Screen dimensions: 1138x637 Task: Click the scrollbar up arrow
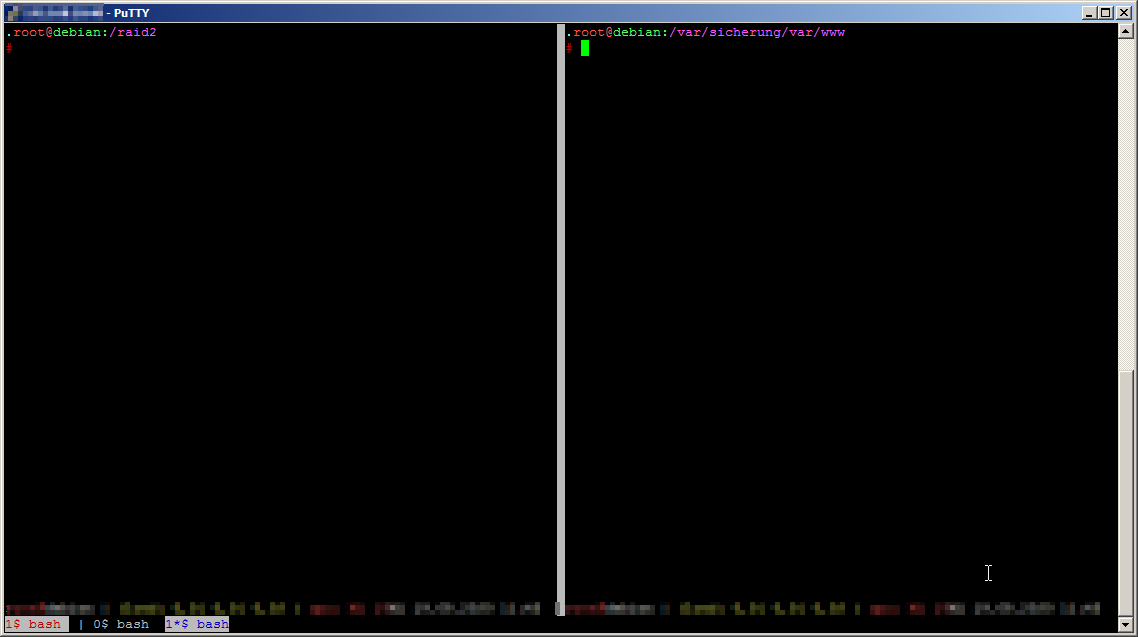click(x=1126, y=31)
